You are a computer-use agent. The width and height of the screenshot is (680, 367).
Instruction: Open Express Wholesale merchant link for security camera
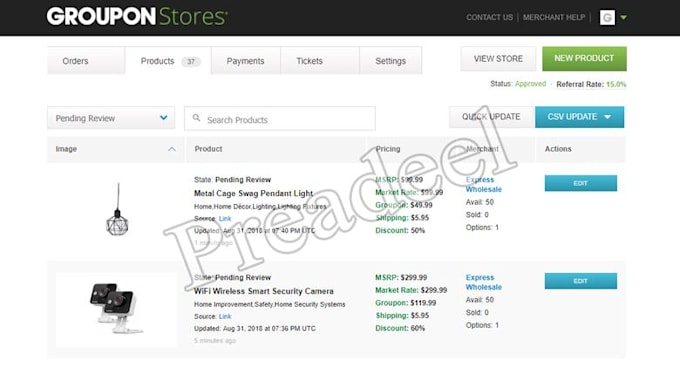pyautogui.click(x=484, y=282)
